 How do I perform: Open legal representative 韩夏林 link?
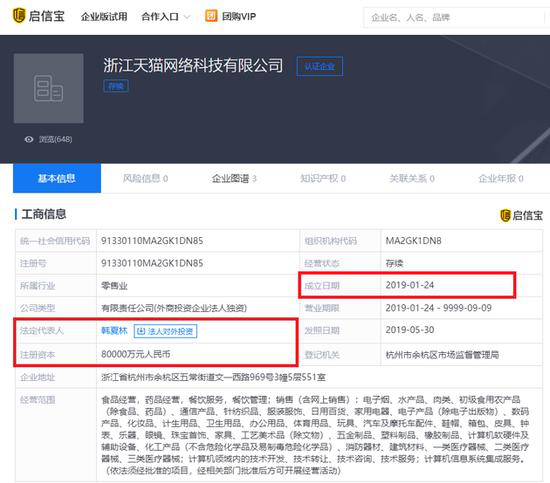(114, 331)
